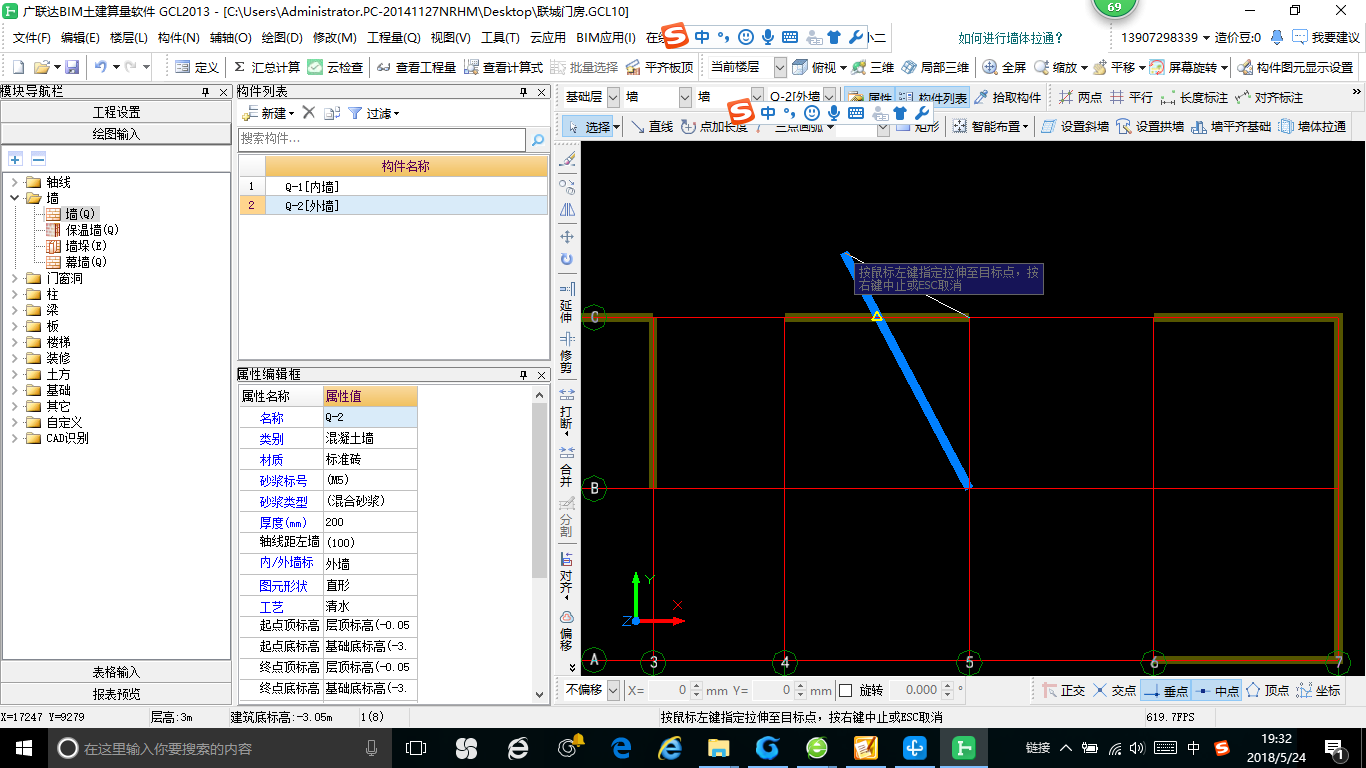Viewport: 1366px width, 768px height.
Task: Add a 长度标注 length dimension
Action: [1194, 97]
